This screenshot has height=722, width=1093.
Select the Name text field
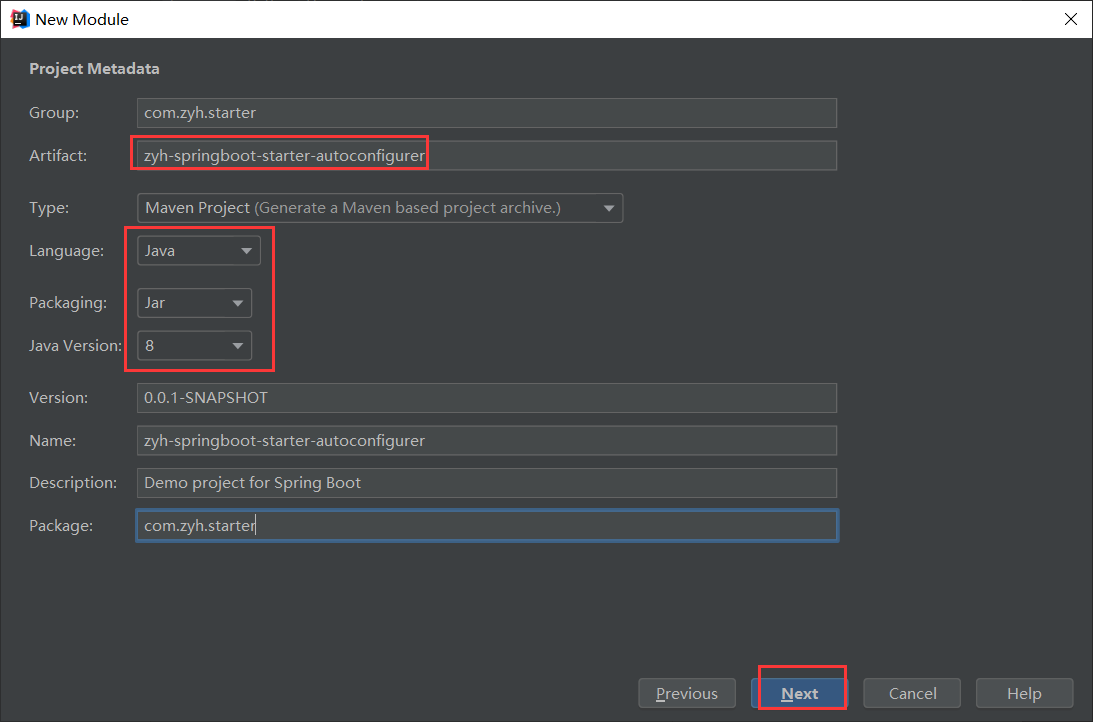coord(486,440)
